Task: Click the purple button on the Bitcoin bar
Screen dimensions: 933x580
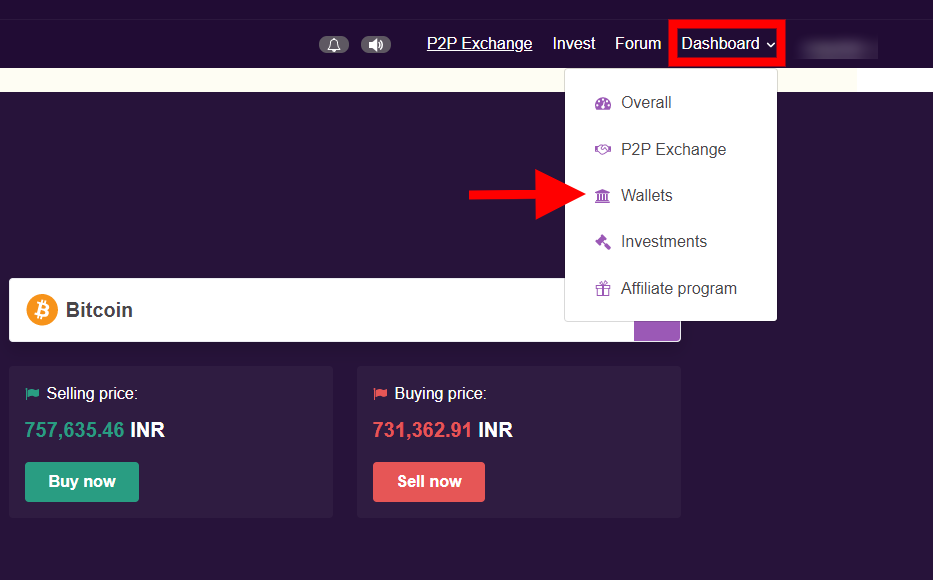Action: point(657,331)
